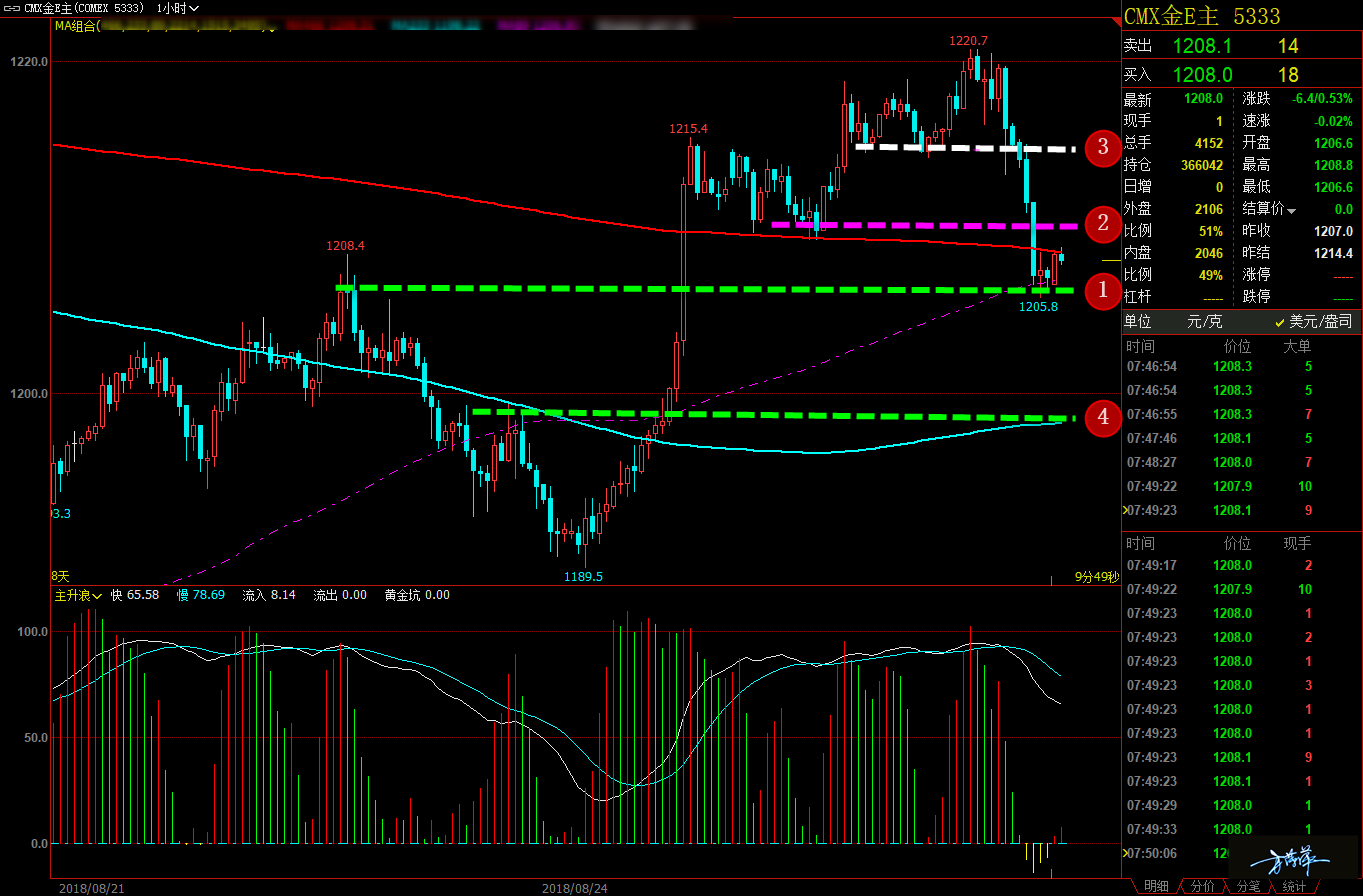Screen dimensions: 1363x896
Task: Click the 2018/08/21 date marker
Action: click(x=91, y=887)
